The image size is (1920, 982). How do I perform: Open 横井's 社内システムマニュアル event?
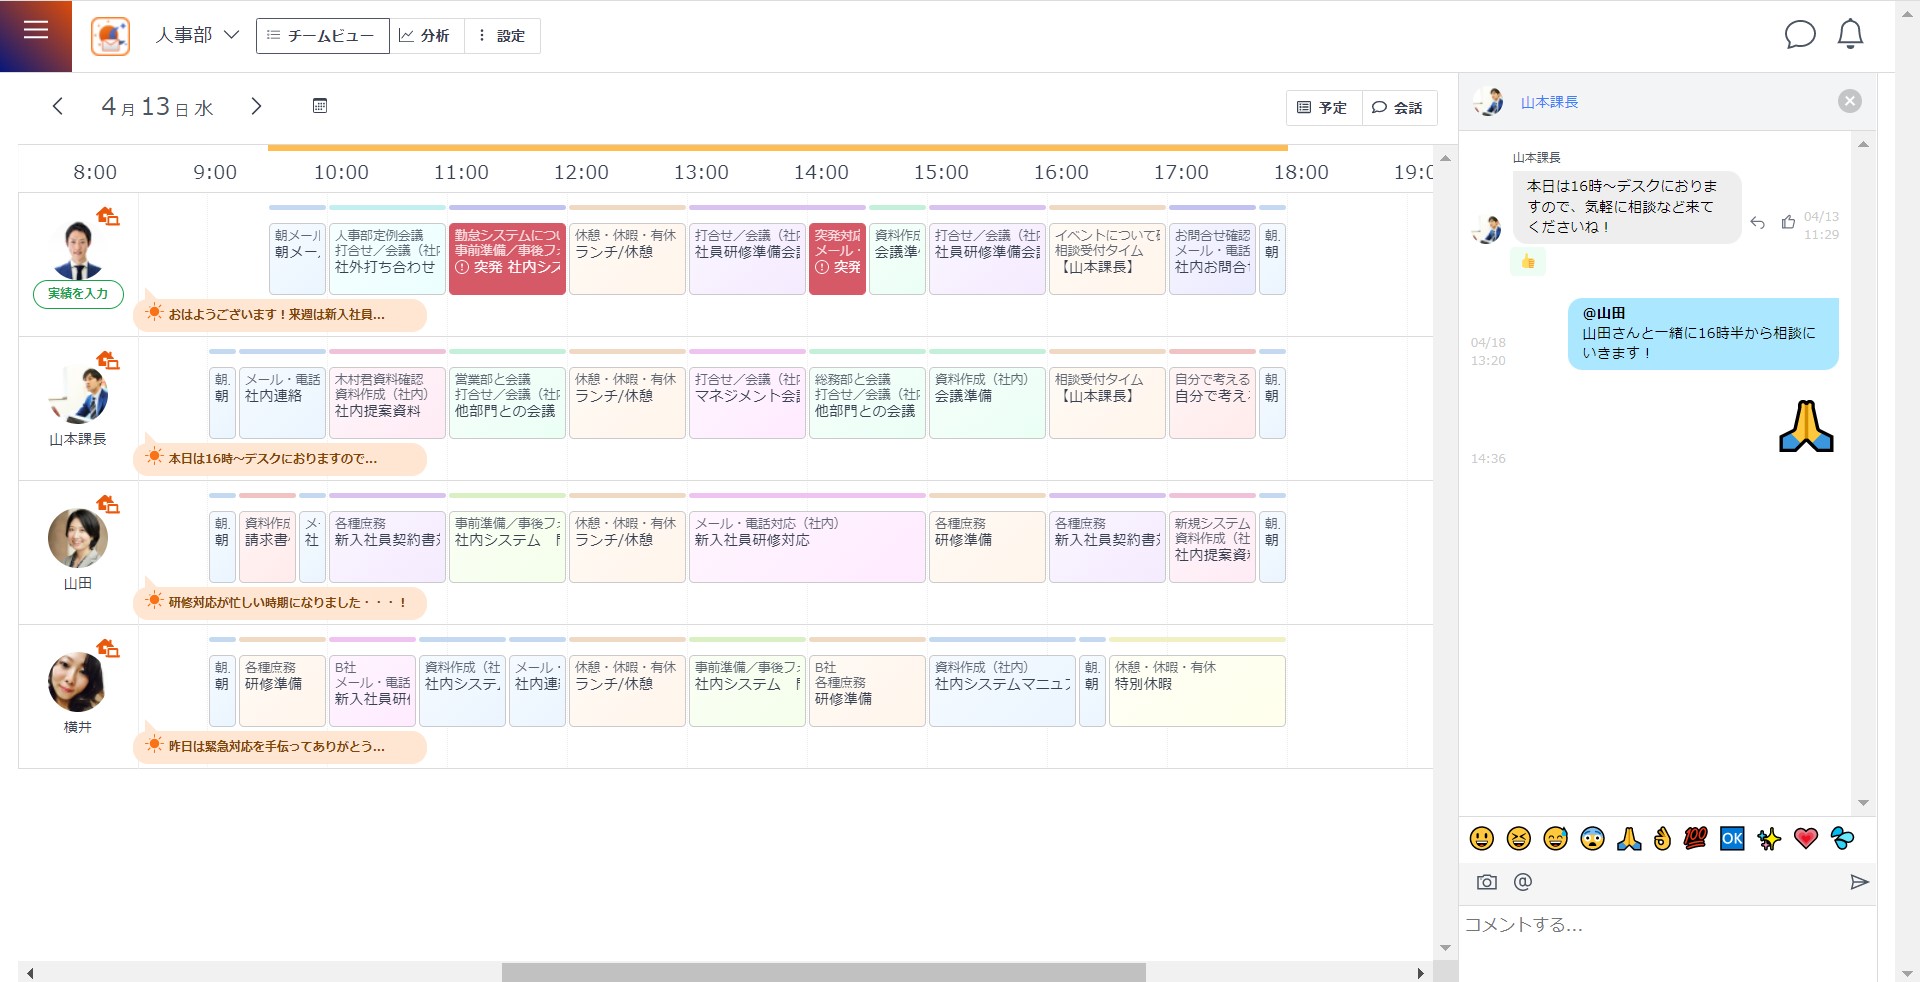pyautogui.click(x=1002, y=690)
